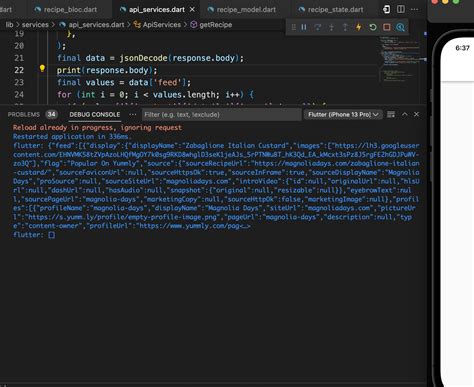Image resolution: width=474 pixels, height=387 pixels.
Task: Maximize the panel with the up chevron
Action: point(405,114)
